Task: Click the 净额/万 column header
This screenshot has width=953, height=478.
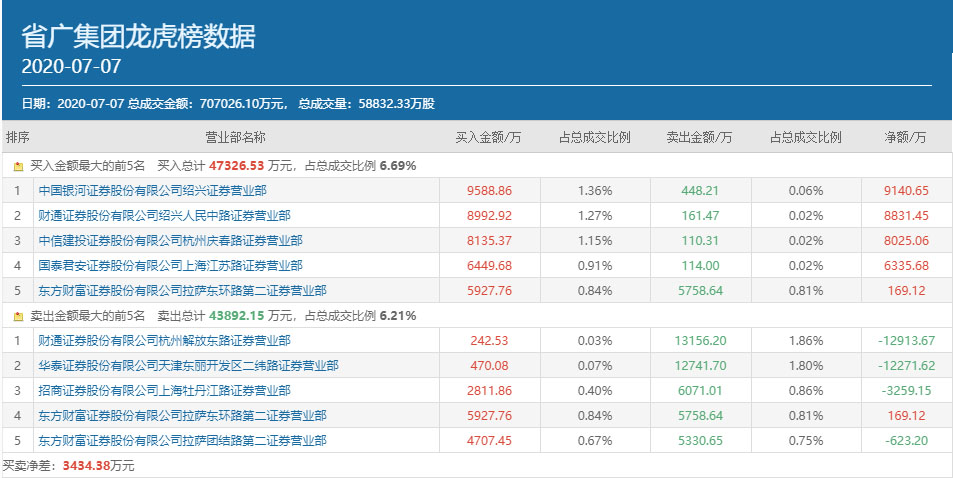Action: (x=905, y=136)
